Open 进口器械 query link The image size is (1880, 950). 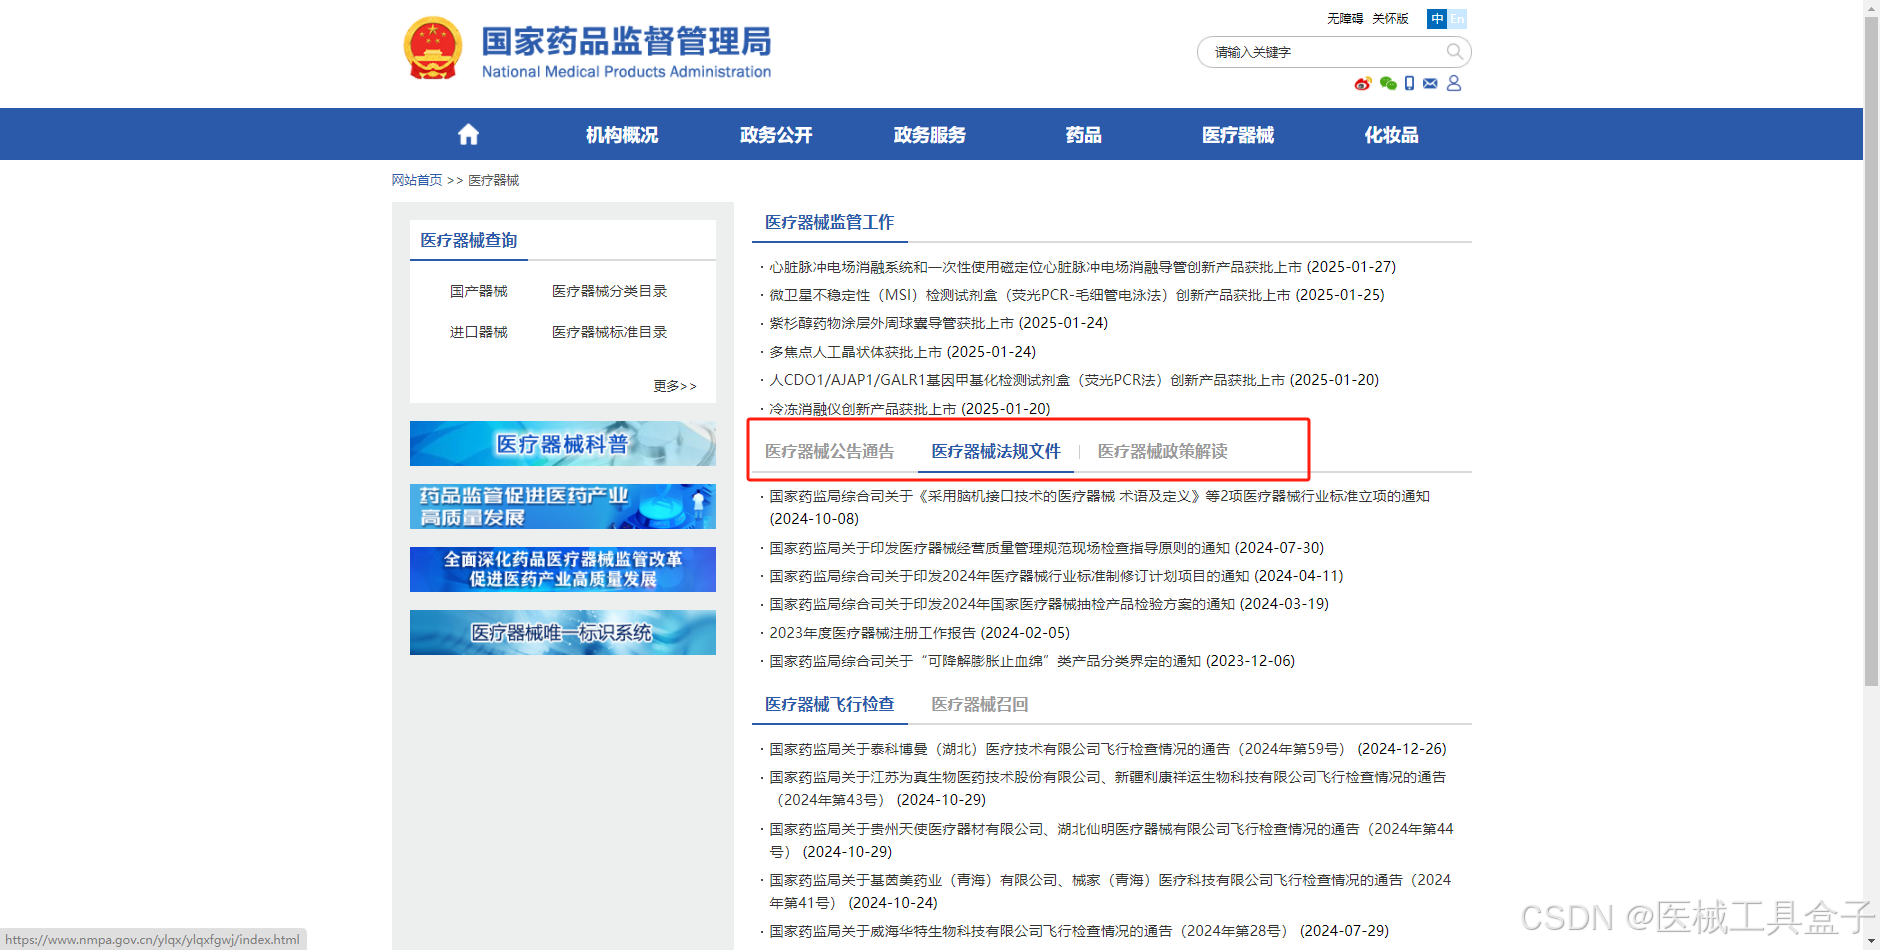(x=478, y=332)
